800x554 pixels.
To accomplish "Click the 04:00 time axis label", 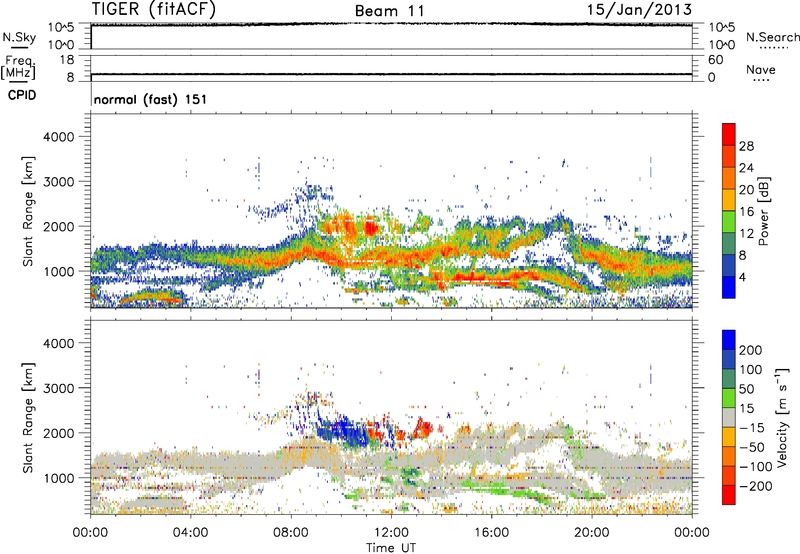I will coord(190,532).
